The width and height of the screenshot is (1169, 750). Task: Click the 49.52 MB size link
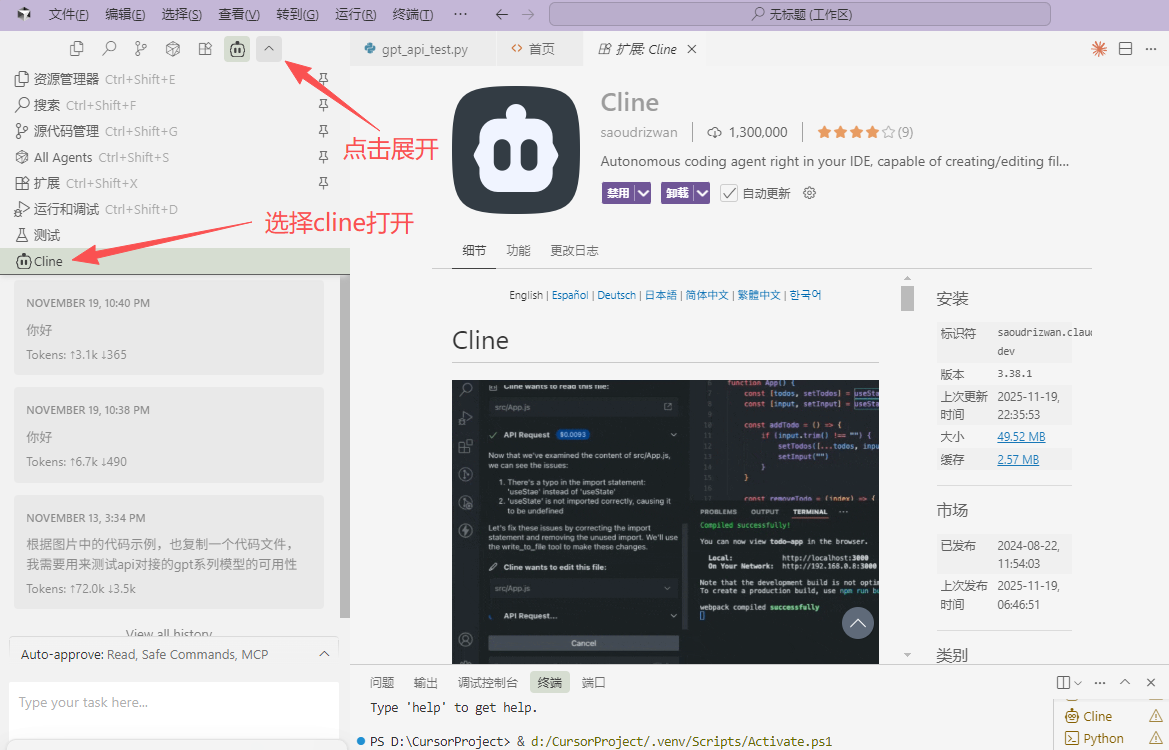(x=1021, y=437)
